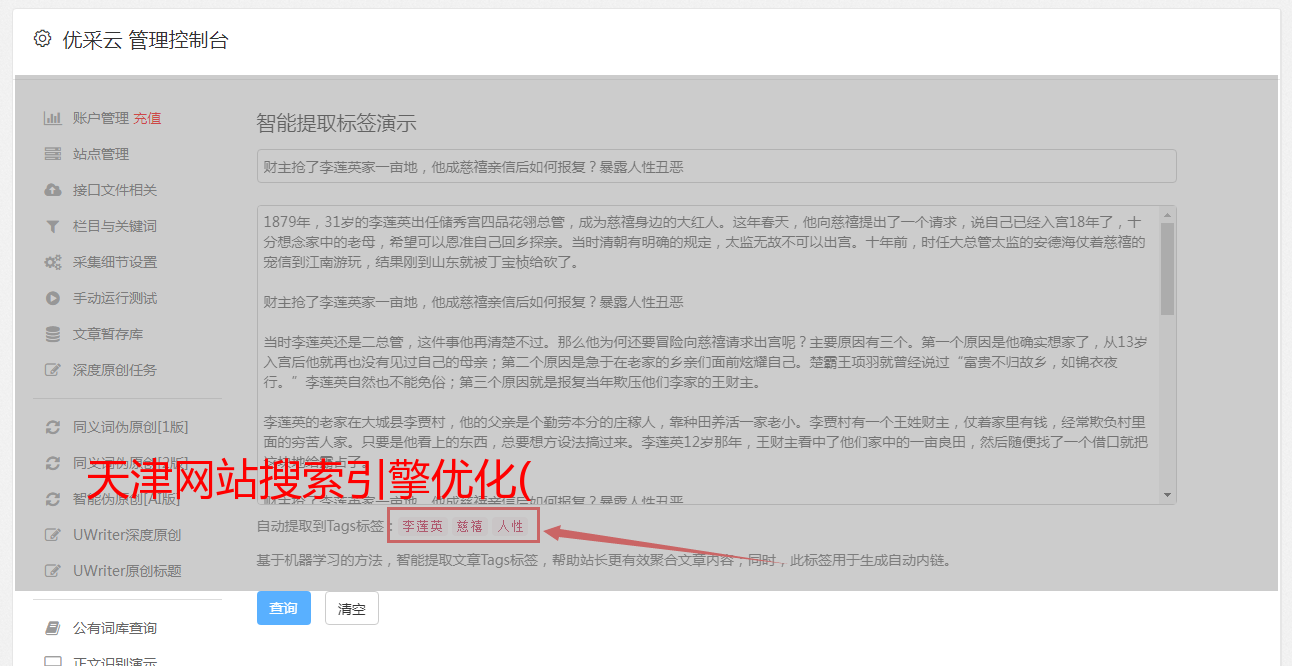Open 站点管理 menu item
The height and width of the screenshot is (666, 1292).
click(101, 154)
